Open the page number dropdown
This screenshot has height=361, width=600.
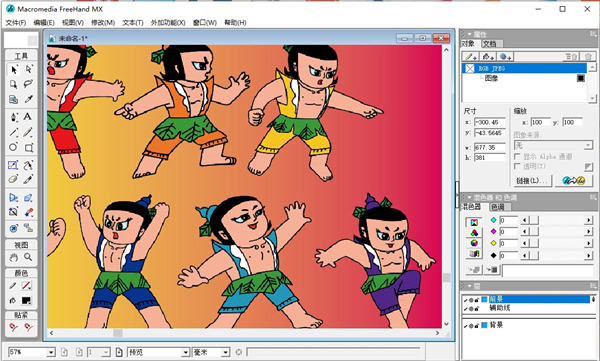tap(106, 352)
